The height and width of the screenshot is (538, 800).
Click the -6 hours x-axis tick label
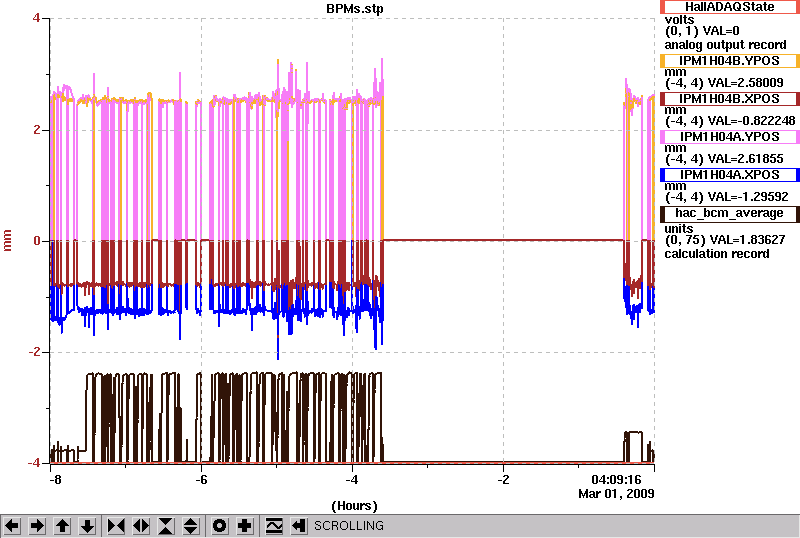pyautogui.click(x=202, y=480)
